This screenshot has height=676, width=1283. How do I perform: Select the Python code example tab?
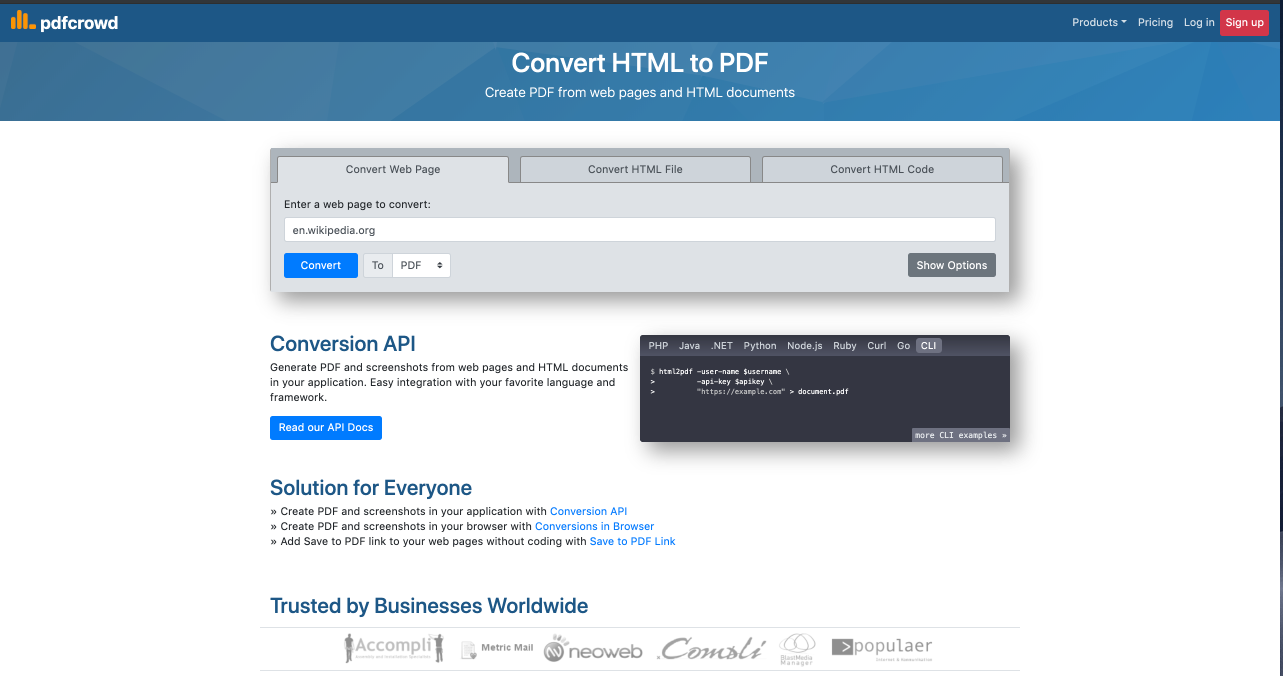pyautogui.click(x=759, y=345)
